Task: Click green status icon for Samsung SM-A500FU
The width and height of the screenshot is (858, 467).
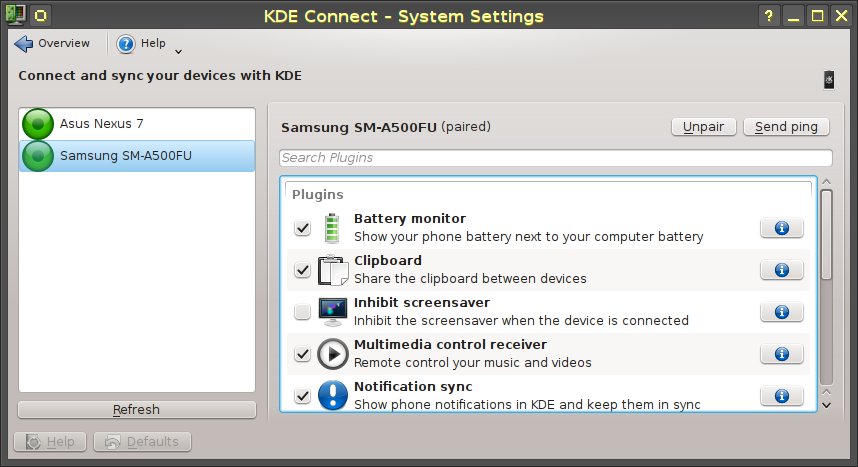Action: [38, 156]
